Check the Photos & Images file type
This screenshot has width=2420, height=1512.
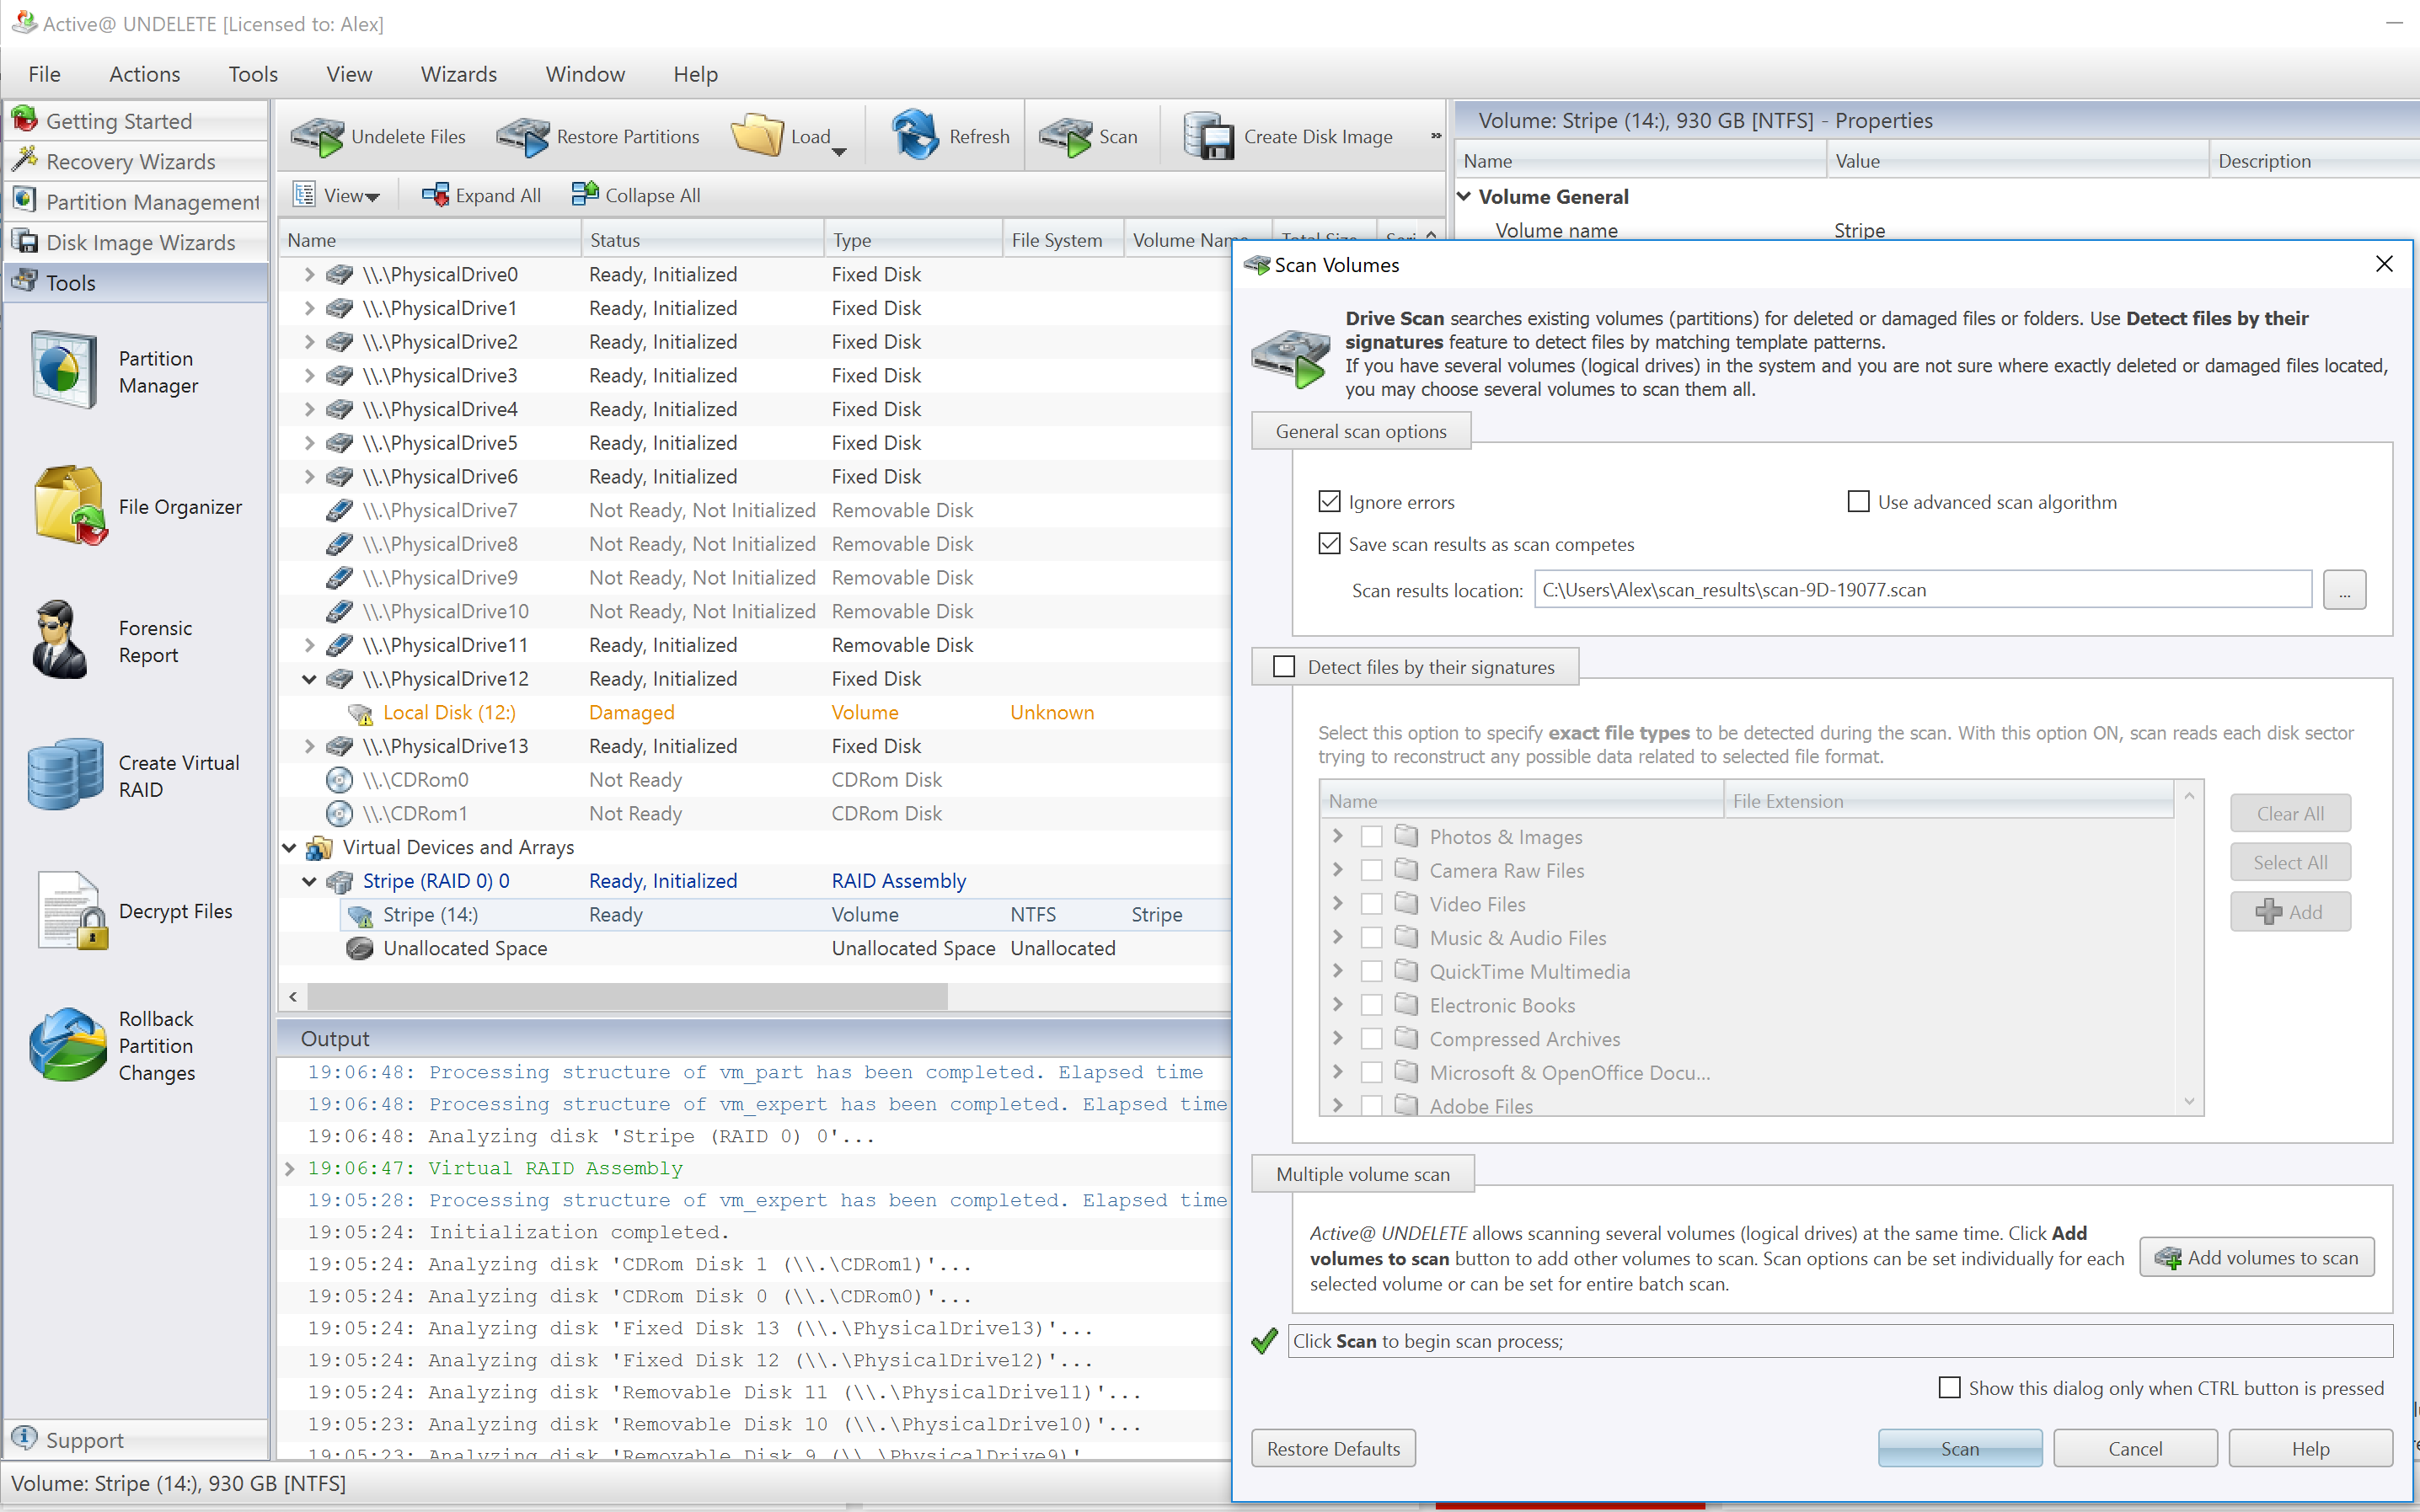coord(1371,836)
